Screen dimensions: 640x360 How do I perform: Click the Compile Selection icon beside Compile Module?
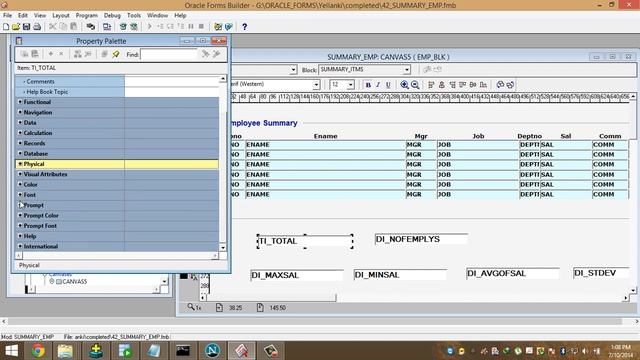134,27
